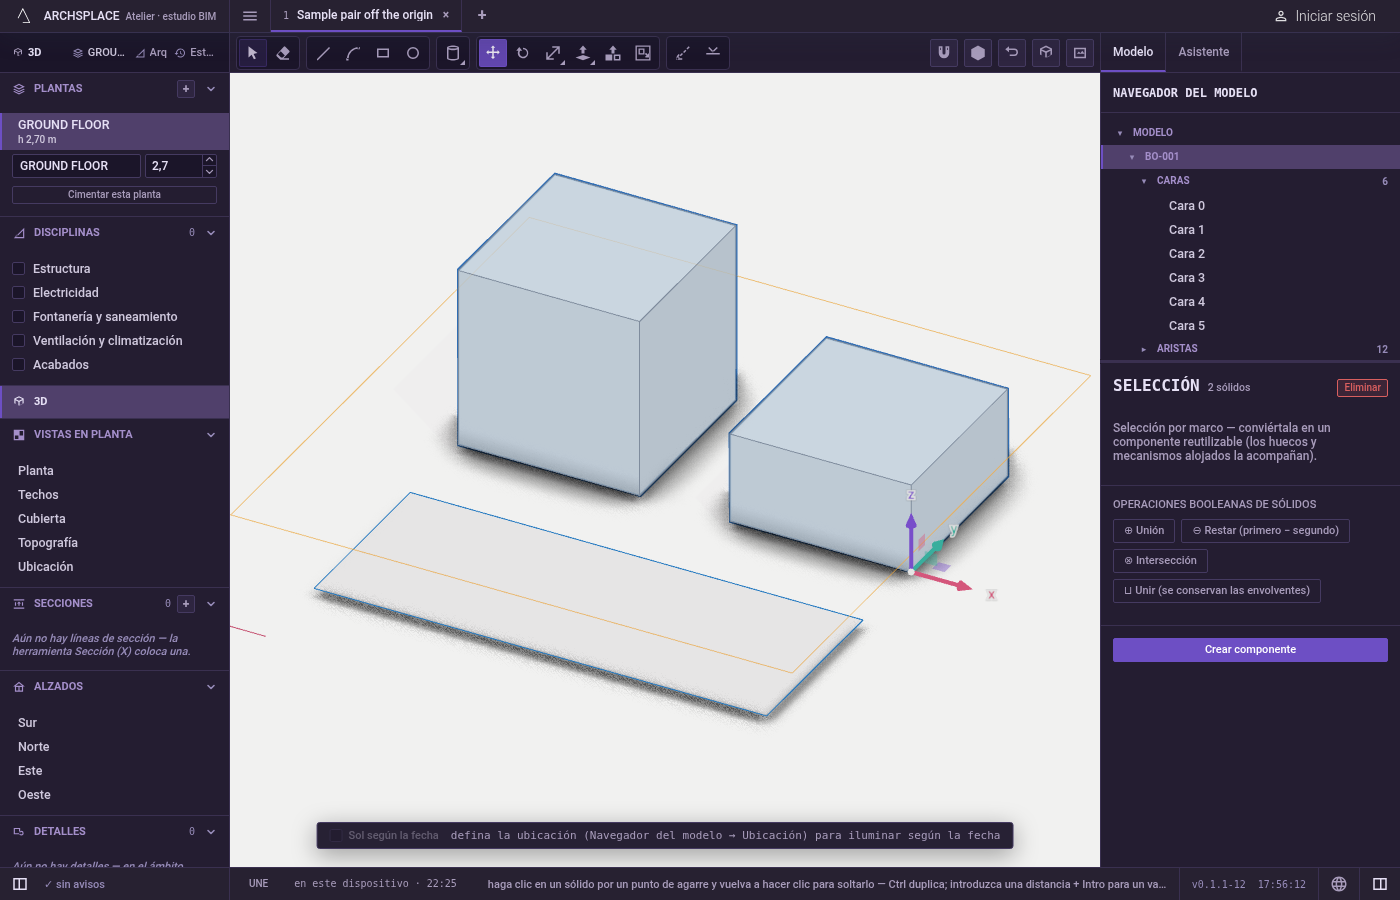Viewport: 1400px width, 900px height.
Task: Choose the Arc drawing tool
Action: click(x=353, y=53)
